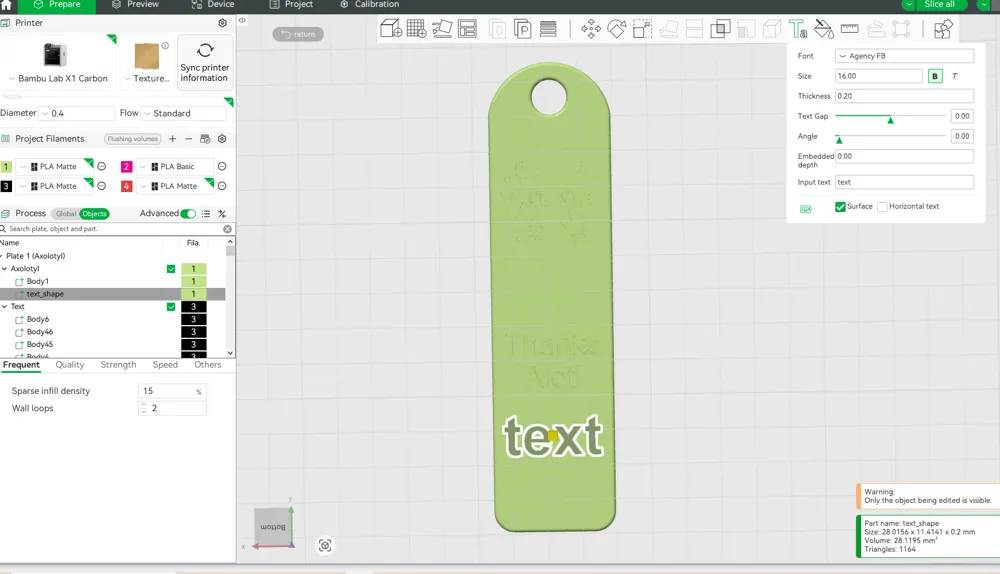Open the Font dropdown Agency FB
This screenshot has width=1000, height=574.
click(904, 56)
